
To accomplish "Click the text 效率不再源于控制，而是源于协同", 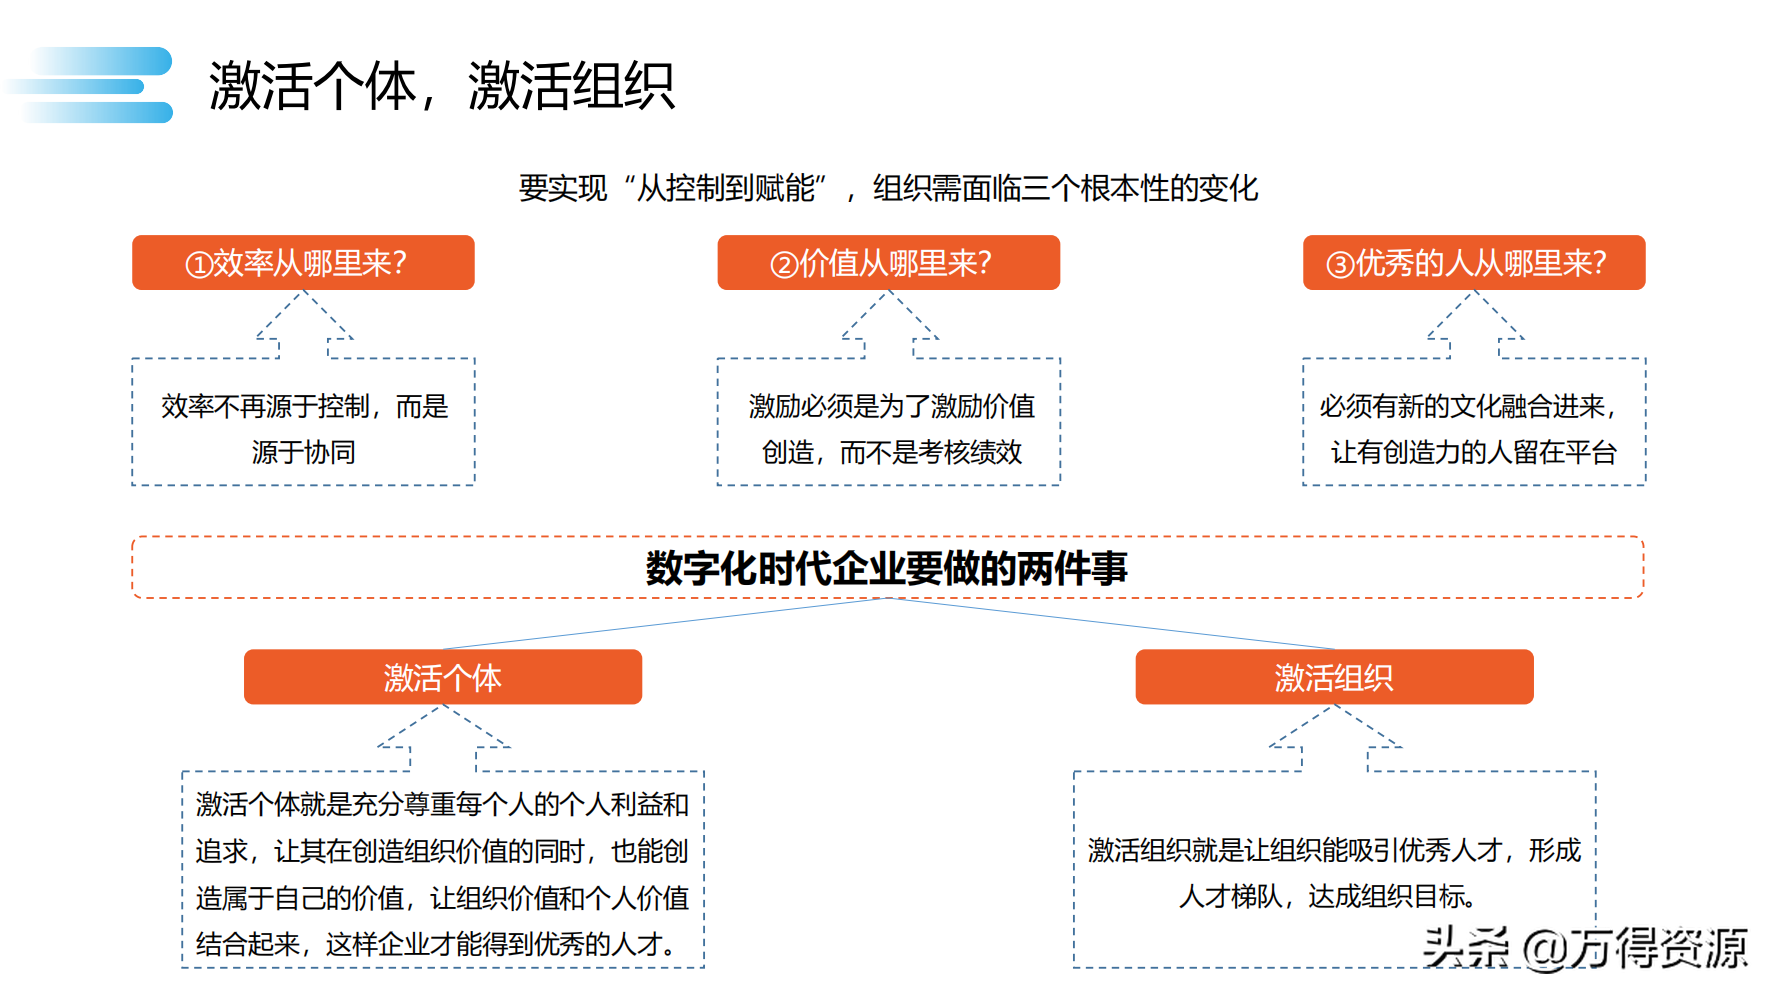I will 304,429.
